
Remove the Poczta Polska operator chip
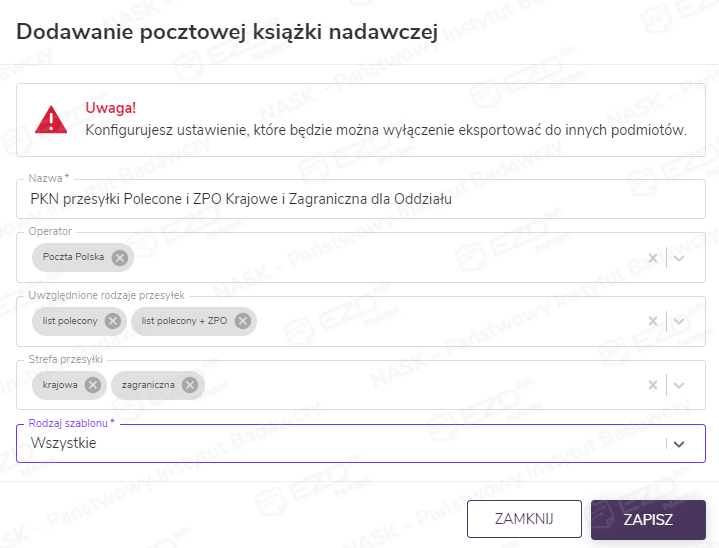[x=120, y=257]
